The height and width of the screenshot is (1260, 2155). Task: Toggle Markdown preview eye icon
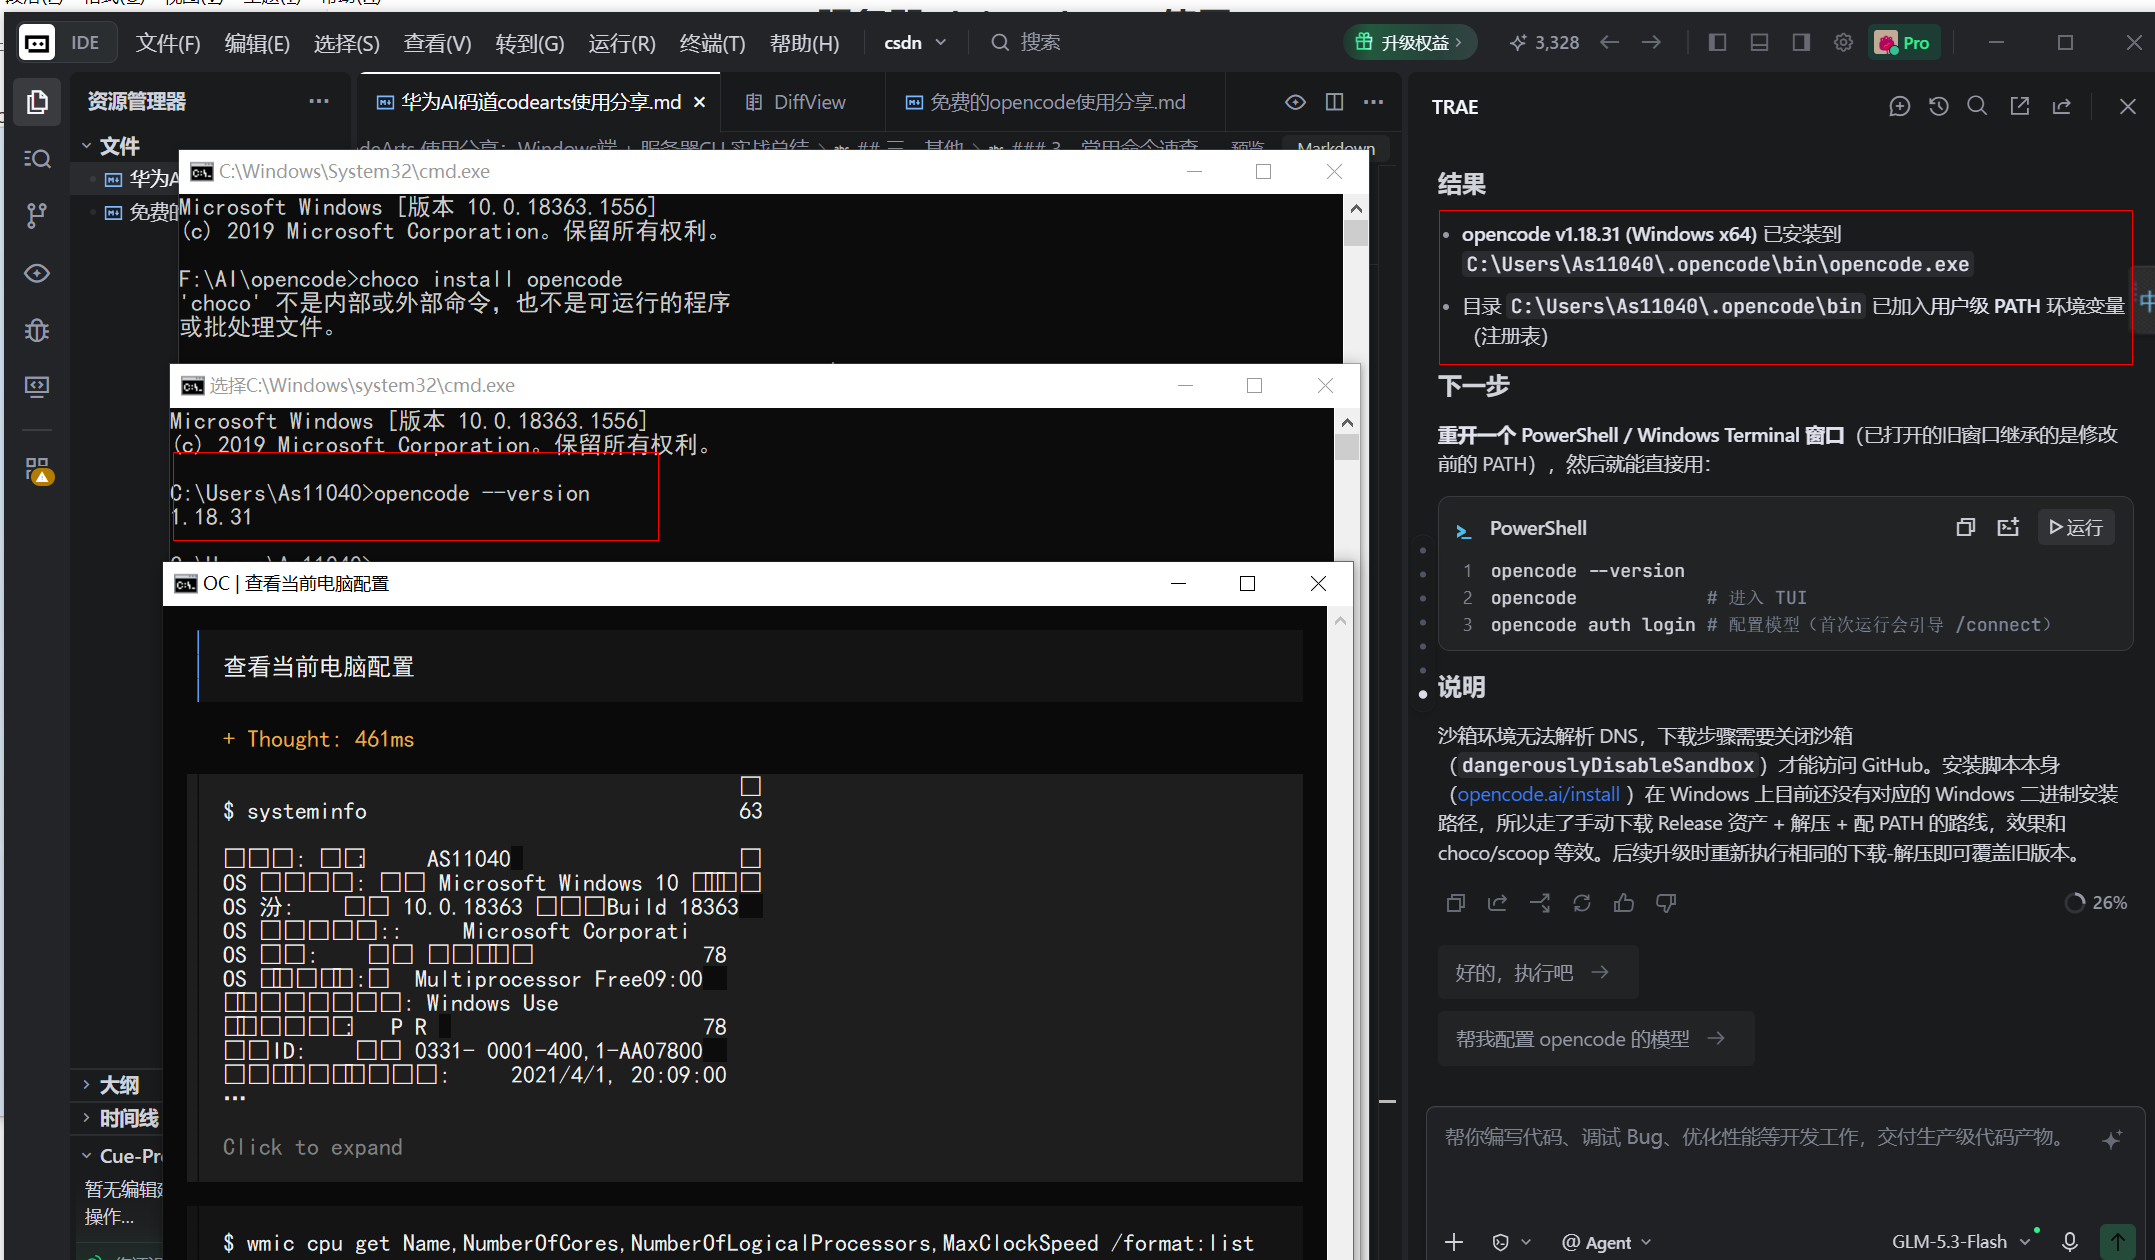pos(1295,102)
